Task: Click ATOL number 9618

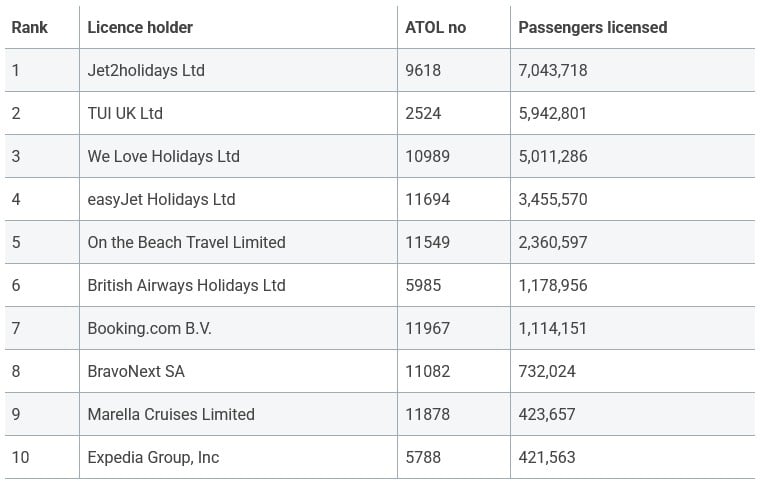Action: coord(423,70)
